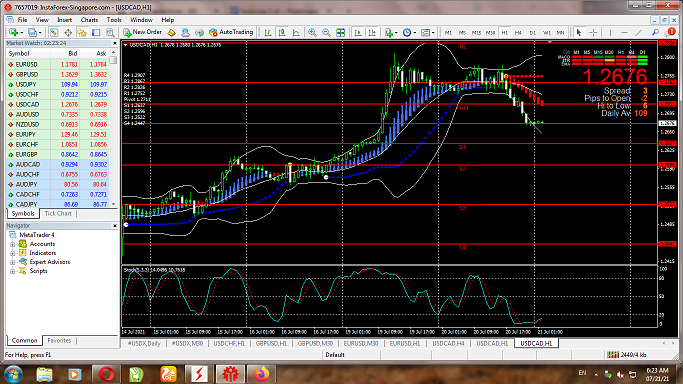Select the Crosshair tool
The height and width of the screenshot is (384, 683).
593,32
